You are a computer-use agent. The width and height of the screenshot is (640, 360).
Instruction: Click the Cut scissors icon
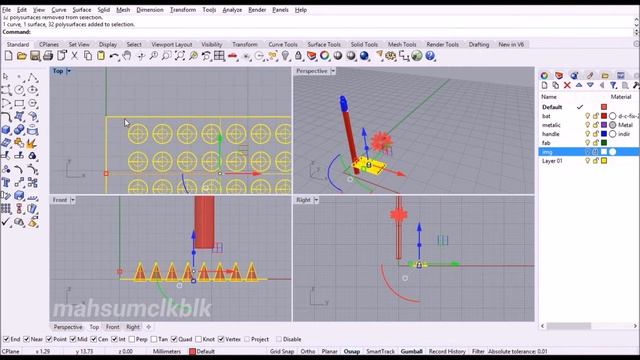coord(74,56)
